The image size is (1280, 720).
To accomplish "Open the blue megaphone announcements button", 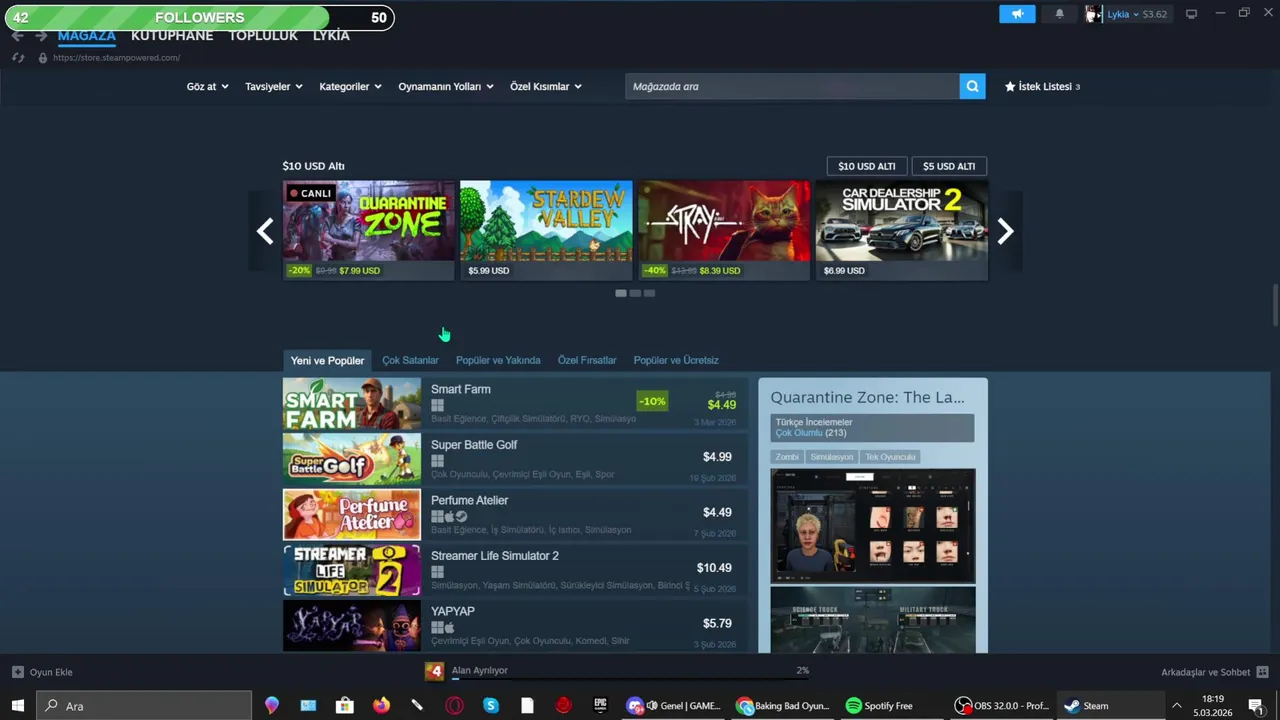I will coord(1017,14).
